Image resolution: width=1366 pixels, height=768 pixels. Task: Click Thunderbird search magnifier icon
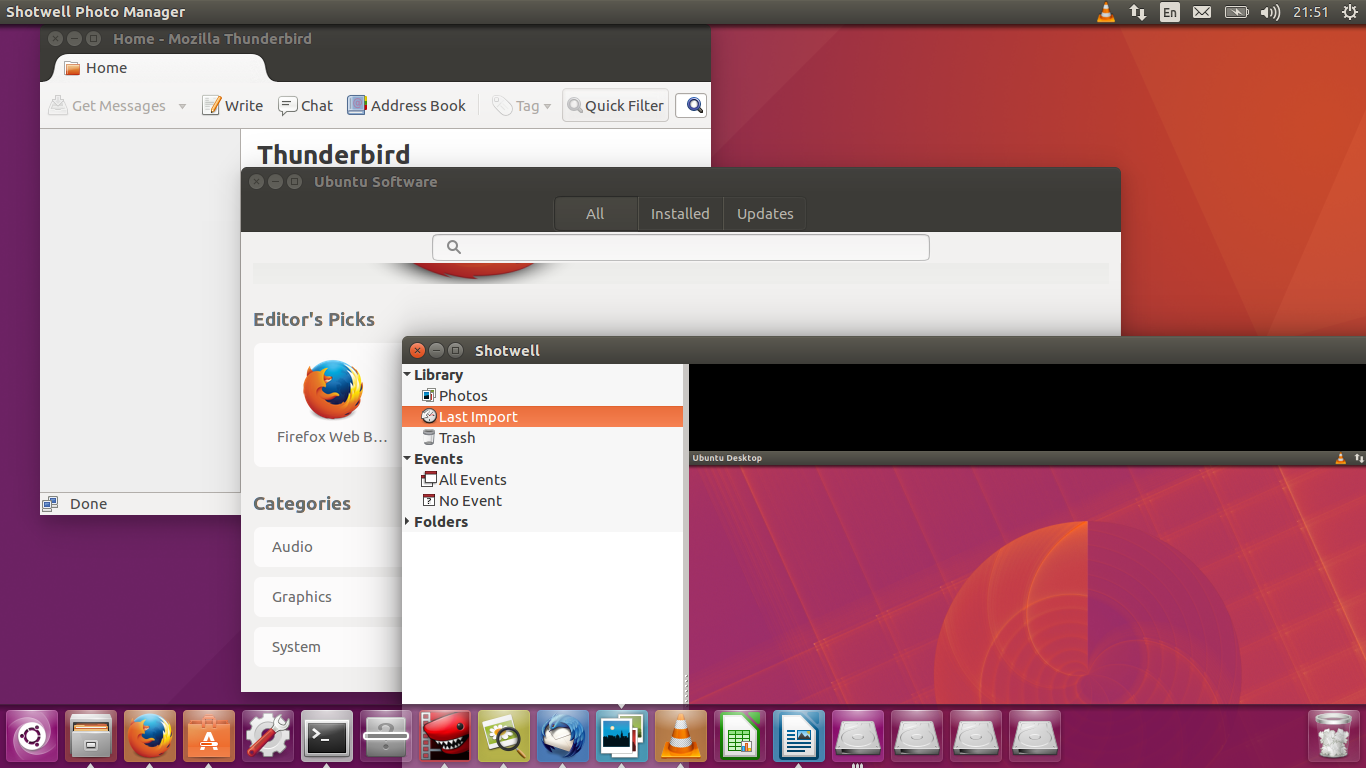point(695,105)
